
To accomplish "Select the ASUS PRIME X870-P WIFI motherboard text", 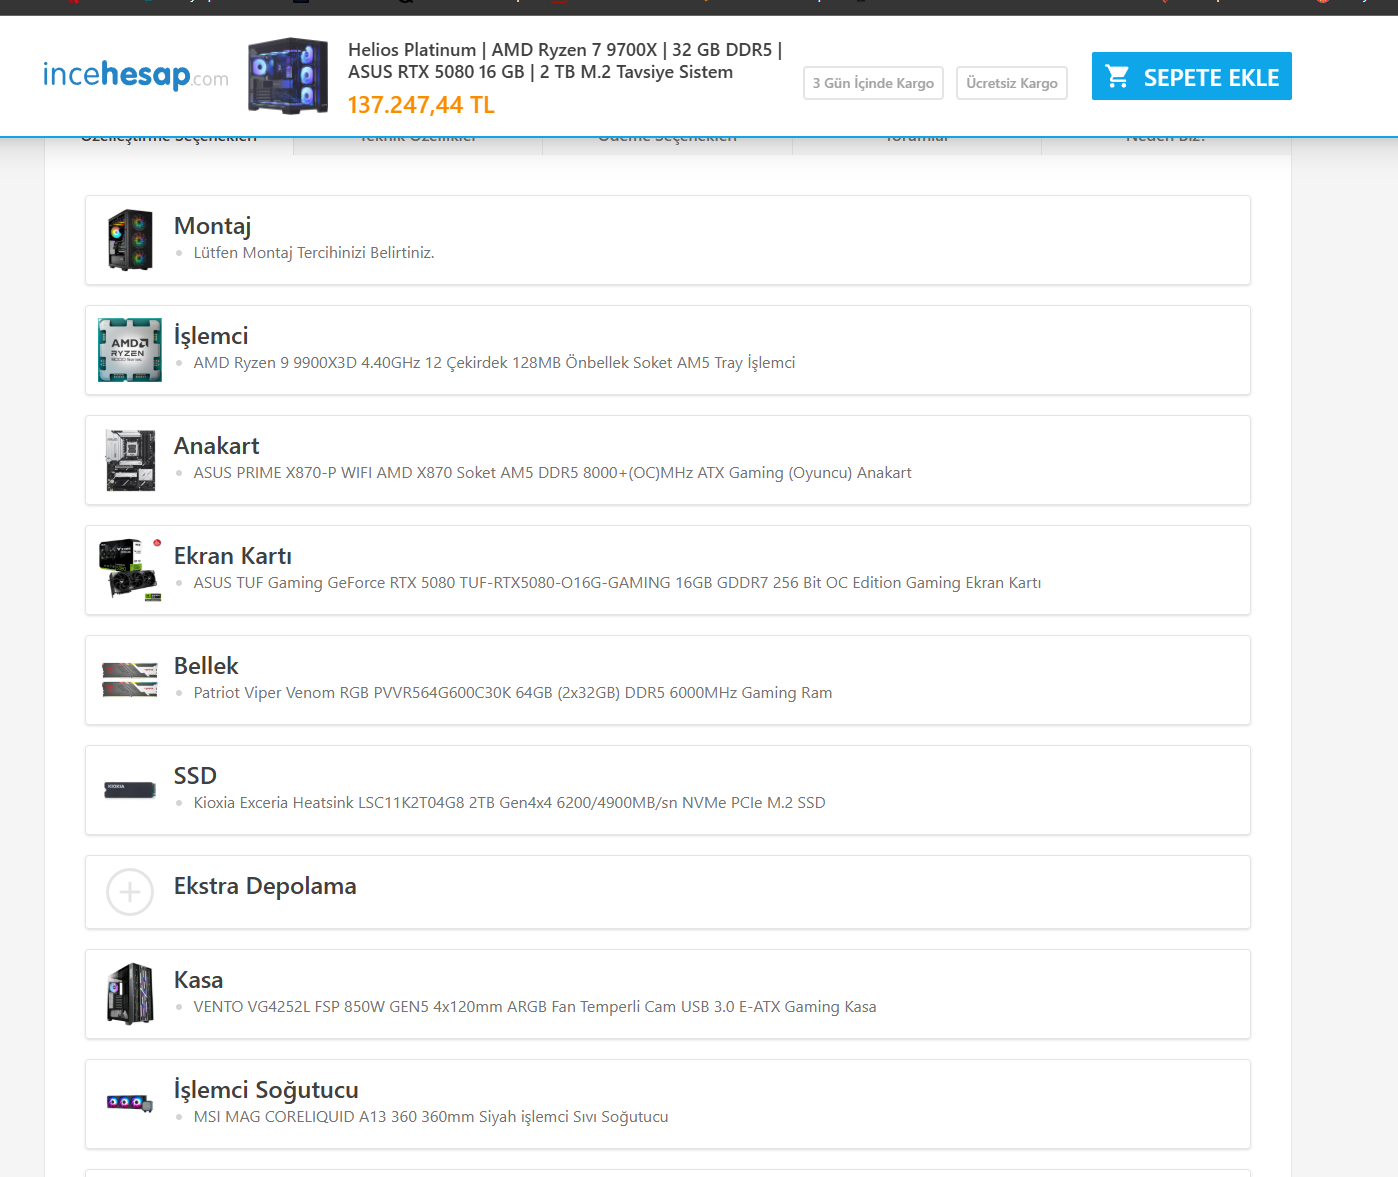I will [x=552, y=473].
